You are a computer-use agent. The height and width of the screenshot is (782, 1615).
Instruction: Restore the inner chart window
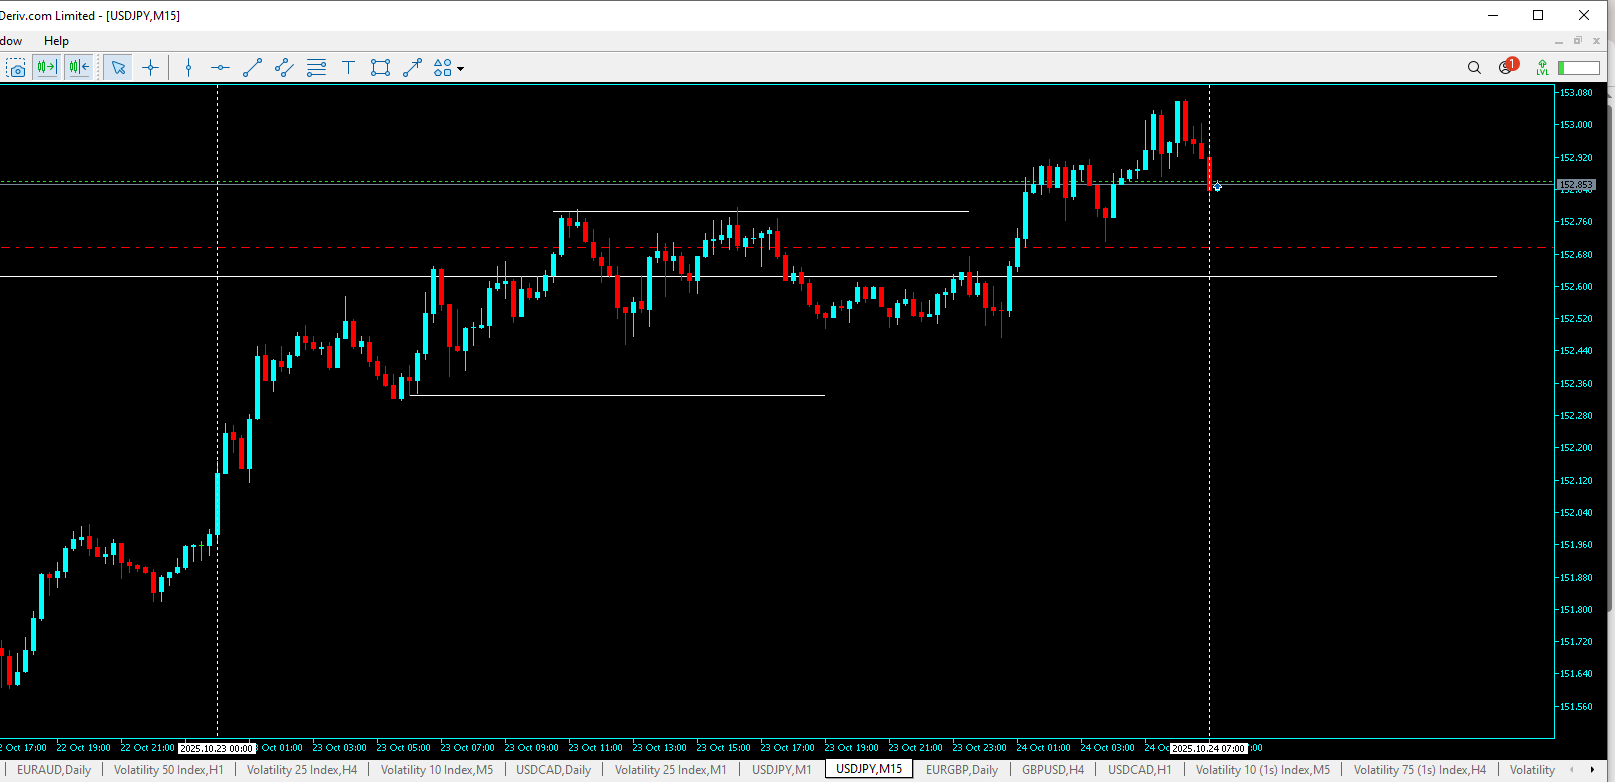tap(1578, 41)
